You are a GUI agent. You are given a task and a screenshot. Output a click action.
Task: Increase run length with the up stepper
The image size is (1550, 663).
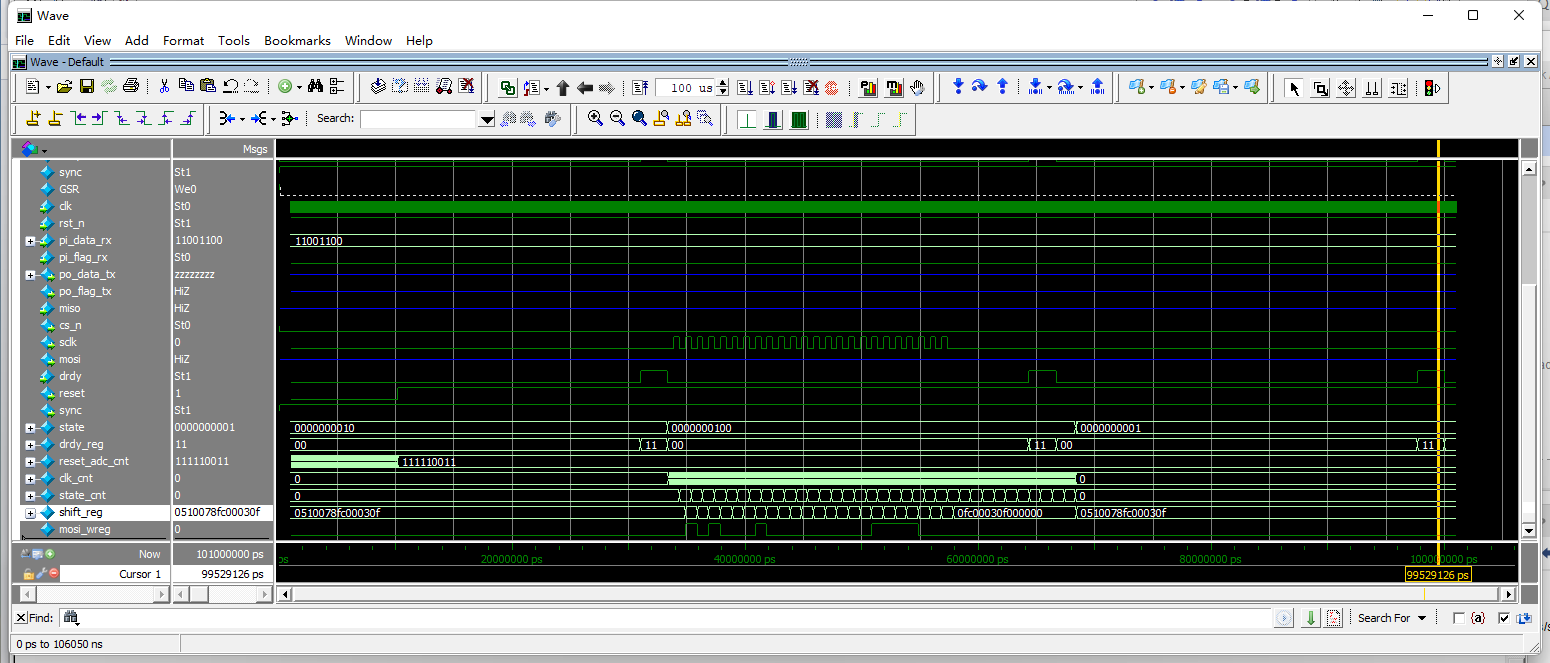tap(723, 83)
